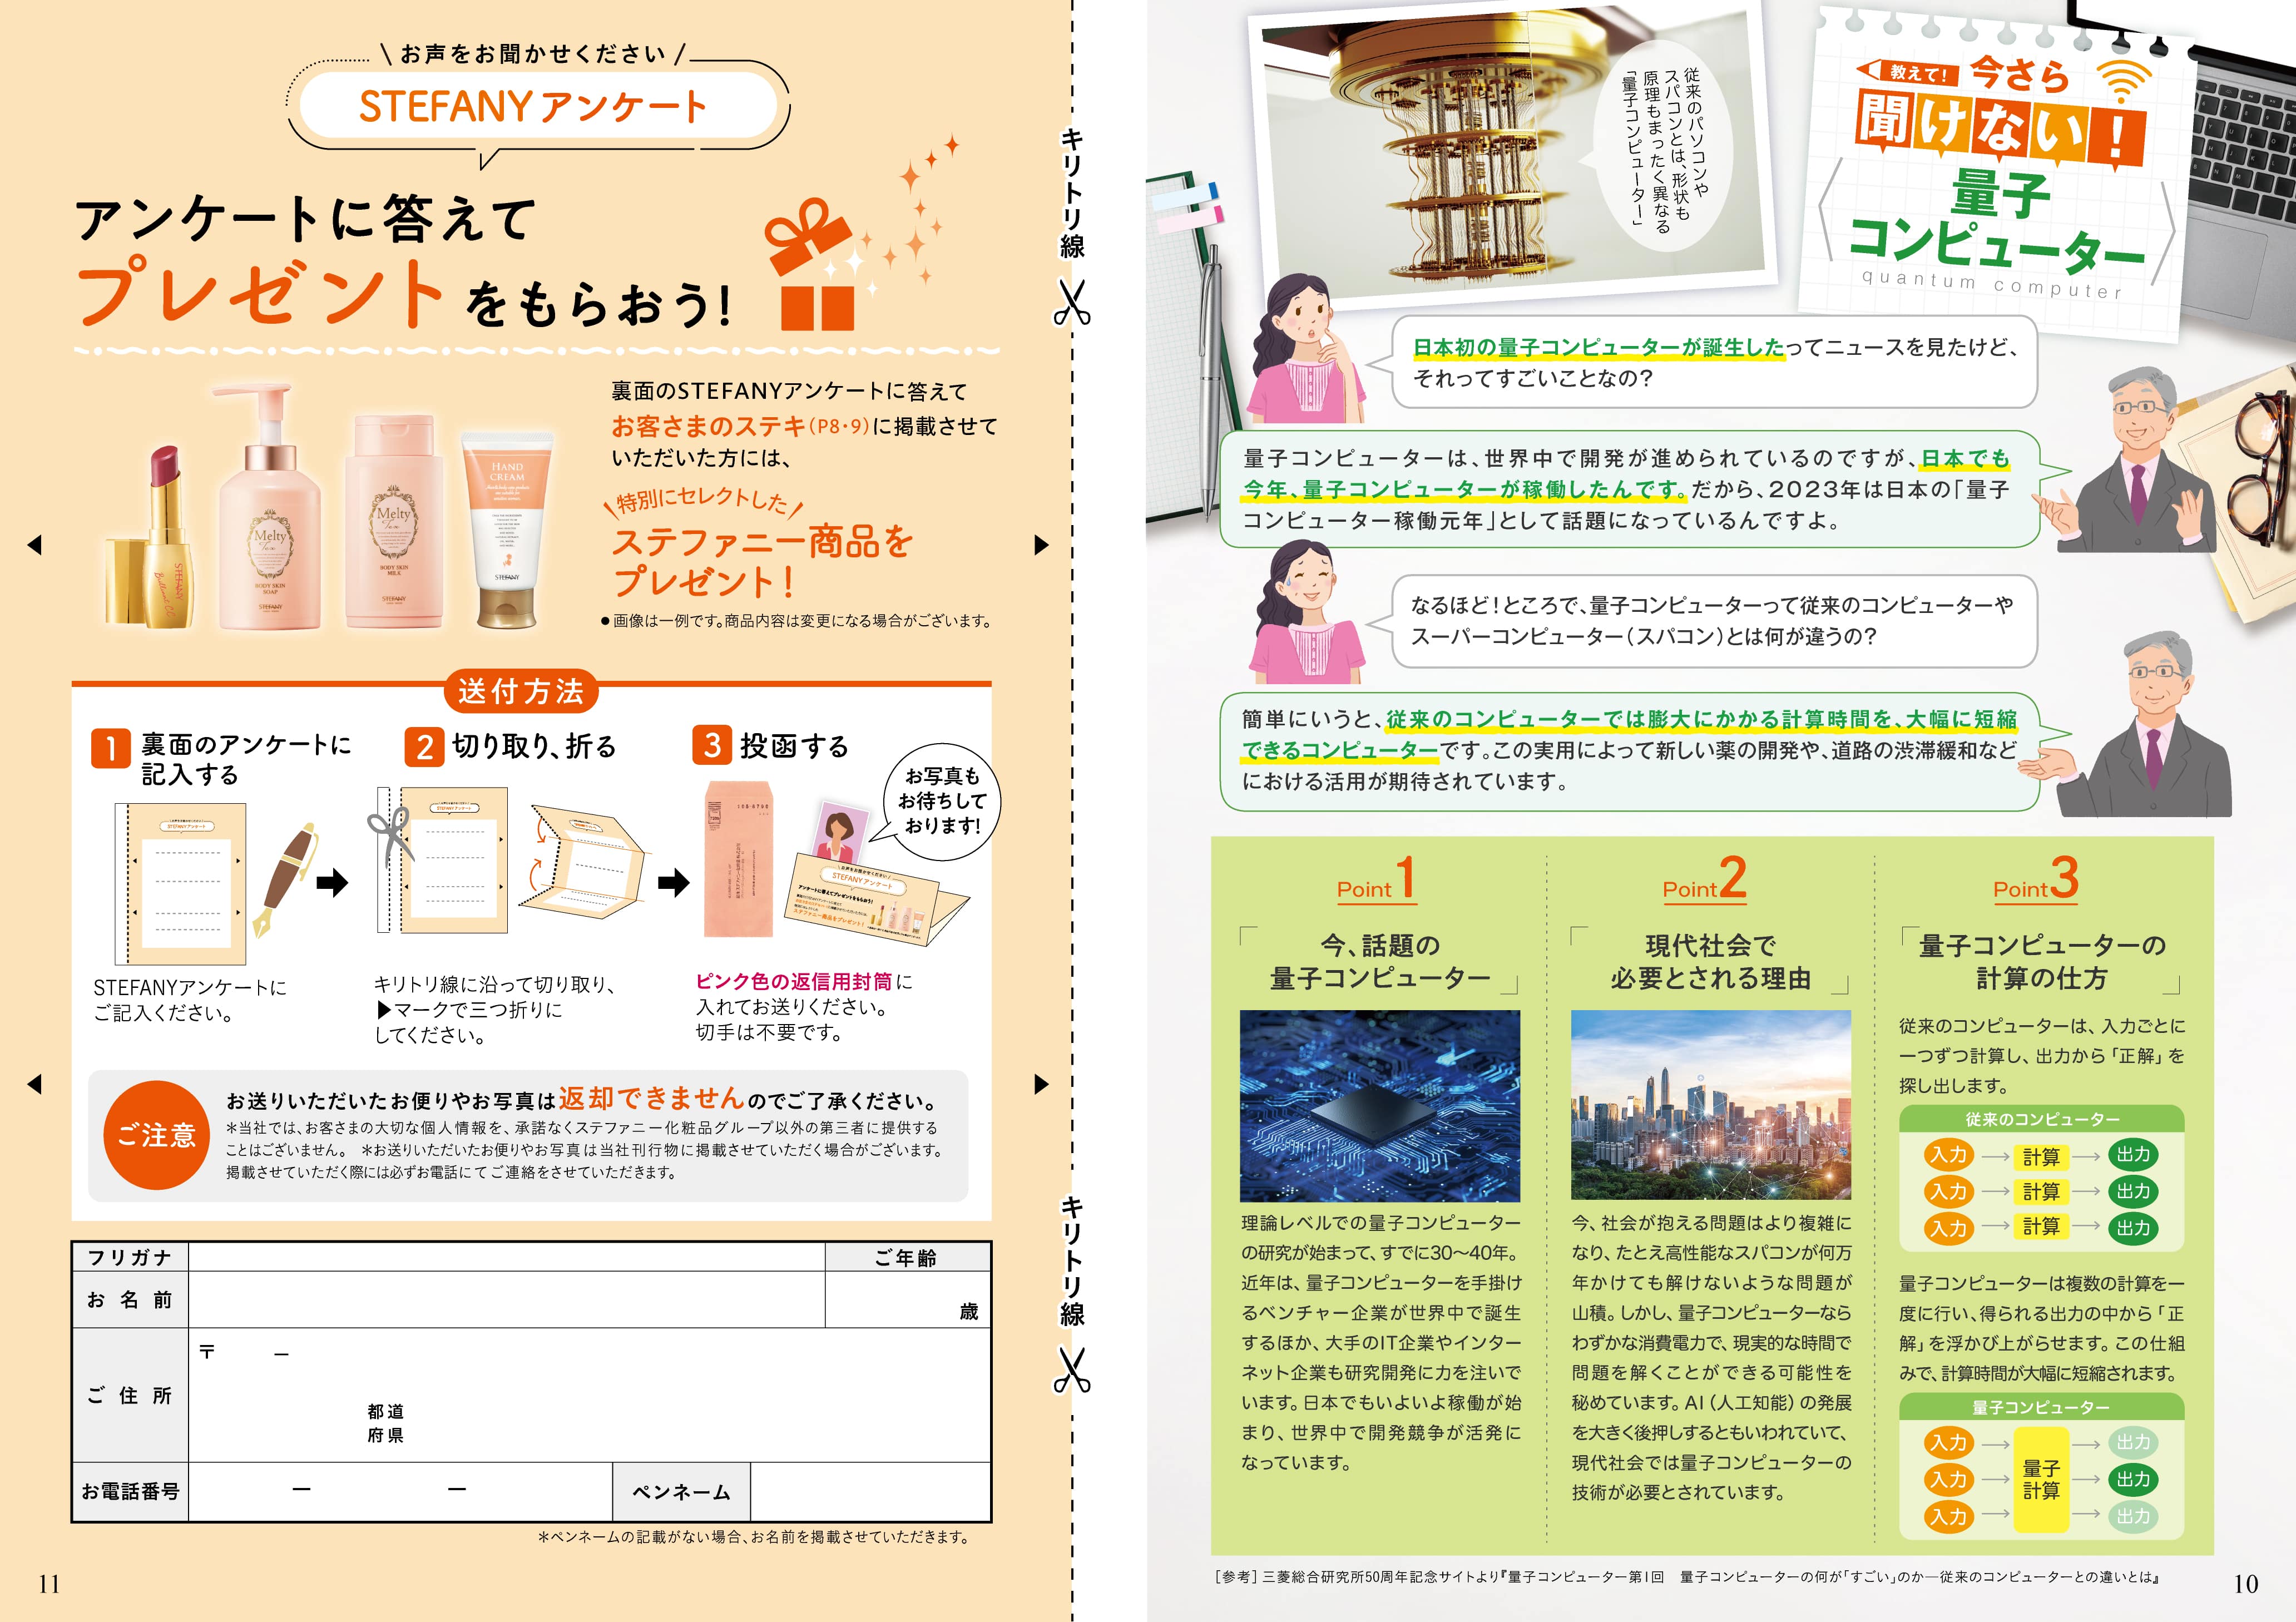Click the お電話番号 entry field
The width and height of the screenshot is (2296, 1622).
pyautogui.click(x=400, y=1491)
